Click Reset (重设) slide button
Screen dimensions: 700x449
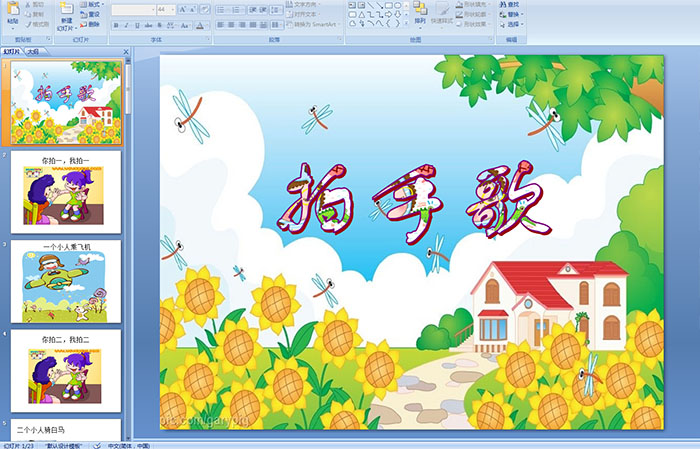90,14
